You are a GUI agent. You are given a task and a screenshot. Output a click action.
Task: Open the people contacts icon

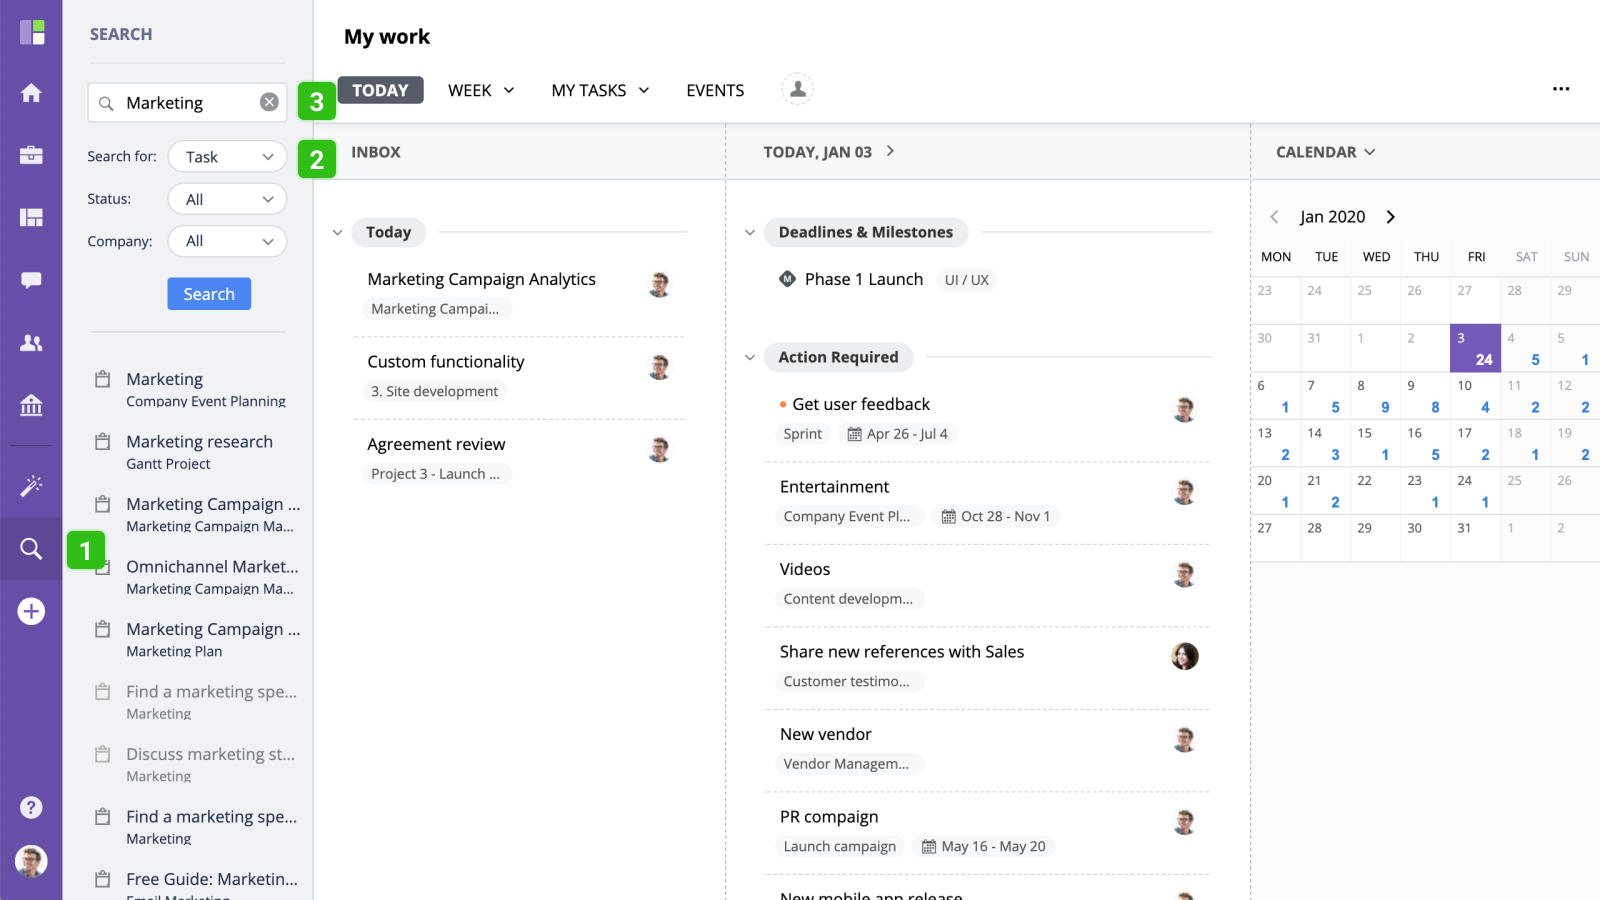click(31, 343)
